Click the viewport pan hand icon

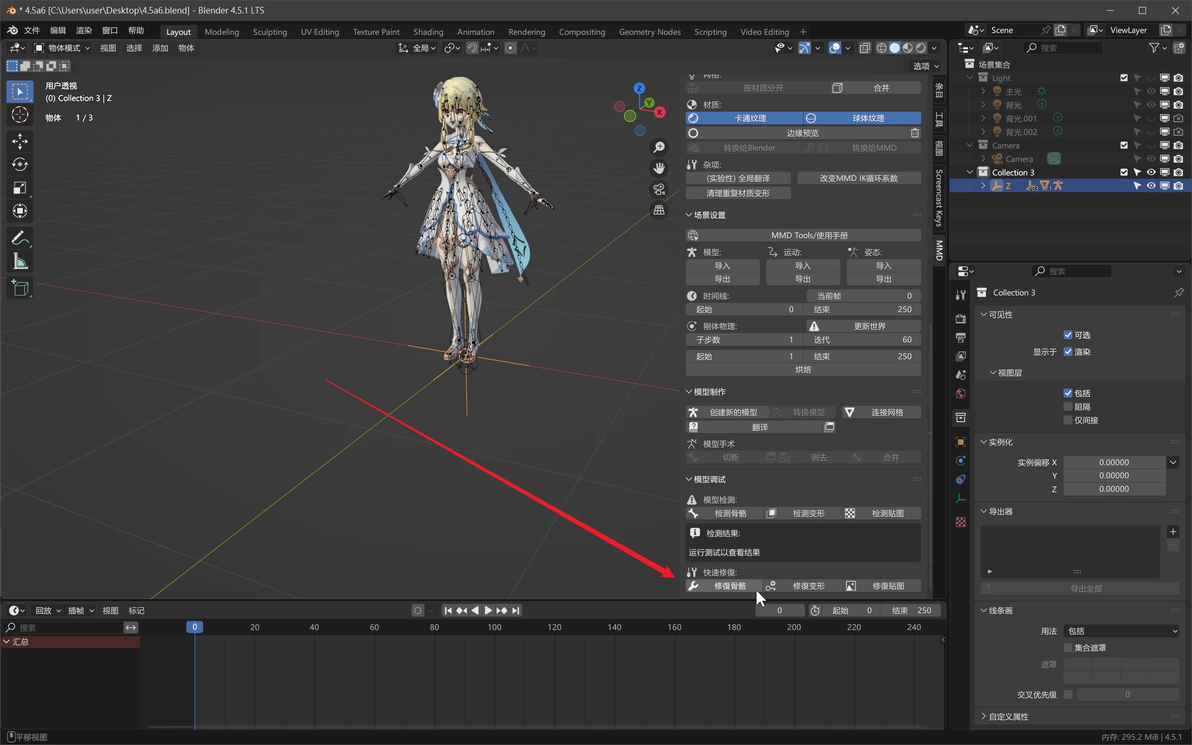659,168
